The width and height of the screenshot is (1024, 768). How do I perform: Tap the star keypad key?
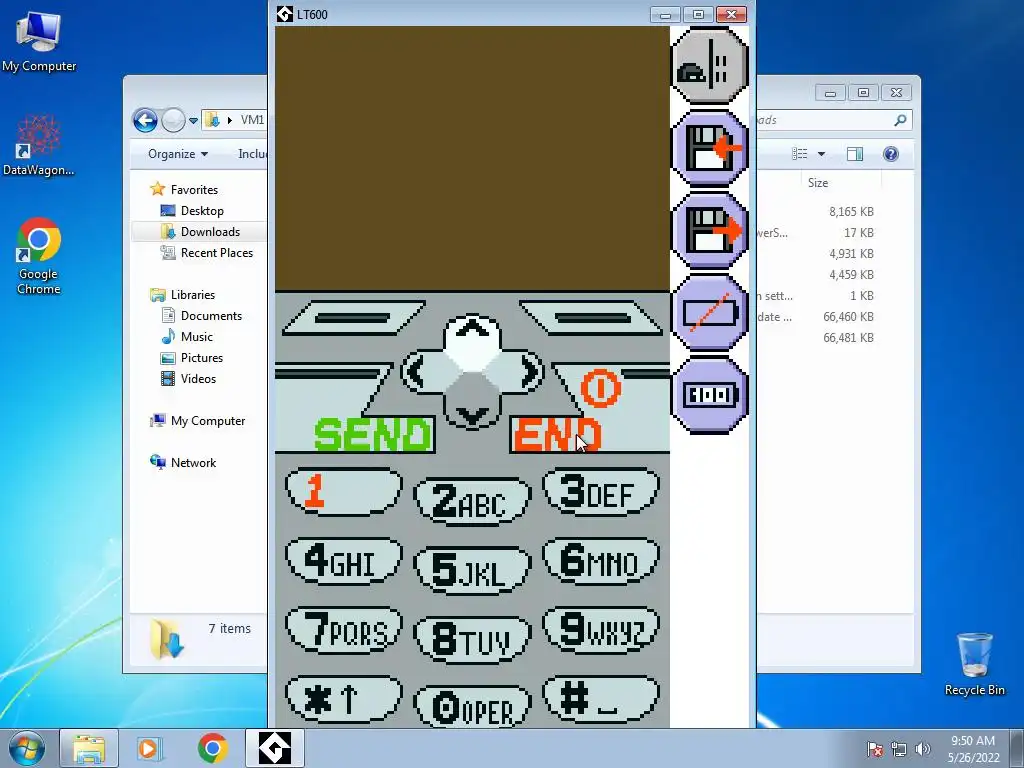[x=344, y=699]
